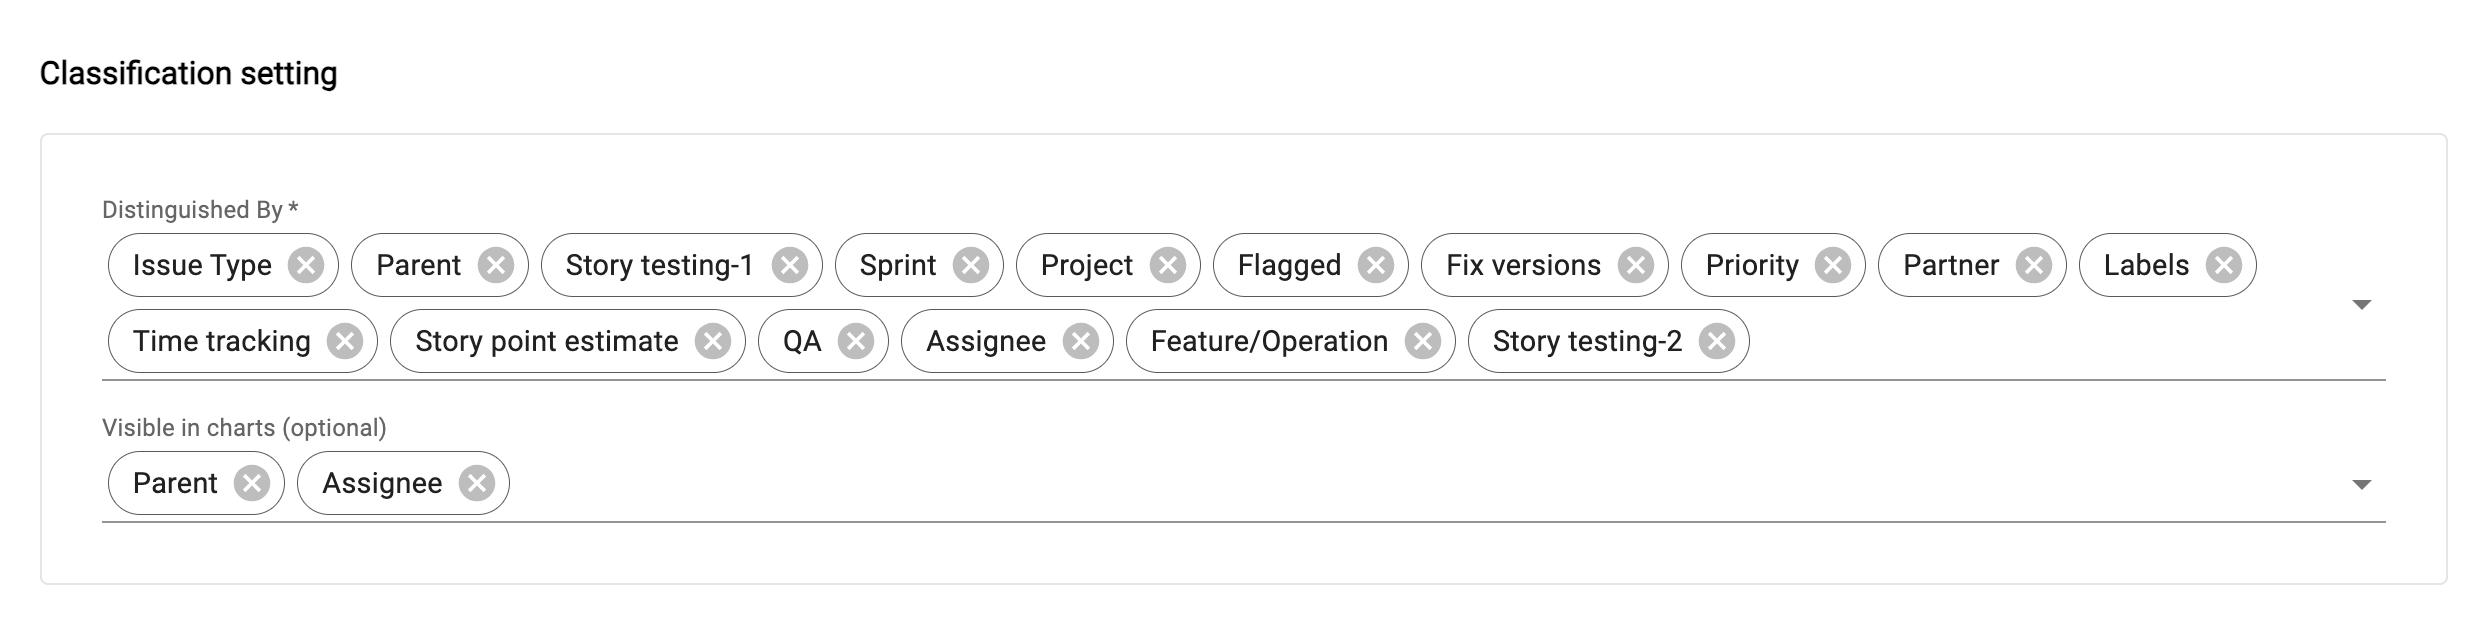Image resolution: width=2488 pixels, height=630 pixels.
Task: Remove the Issue Type chip
Action: (306, 265)
